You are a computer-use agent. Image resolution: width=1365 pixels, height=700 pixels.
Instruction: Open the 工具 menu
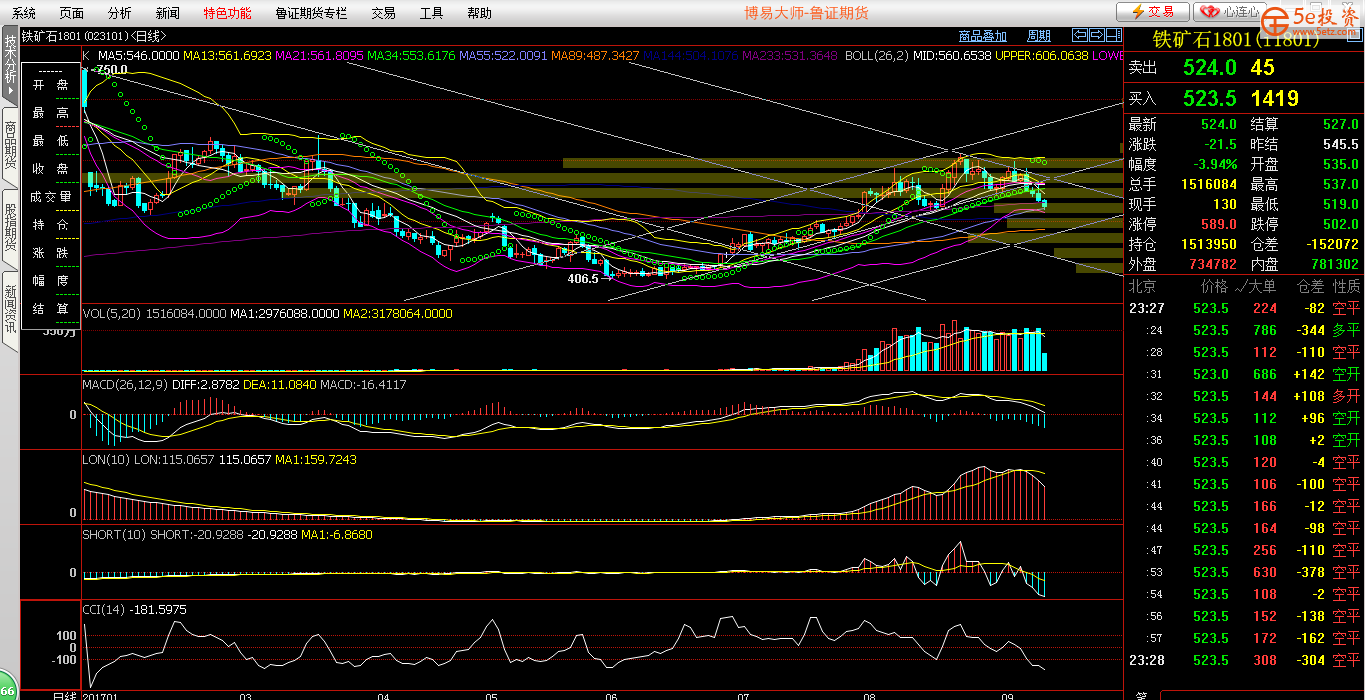point(431,13)
